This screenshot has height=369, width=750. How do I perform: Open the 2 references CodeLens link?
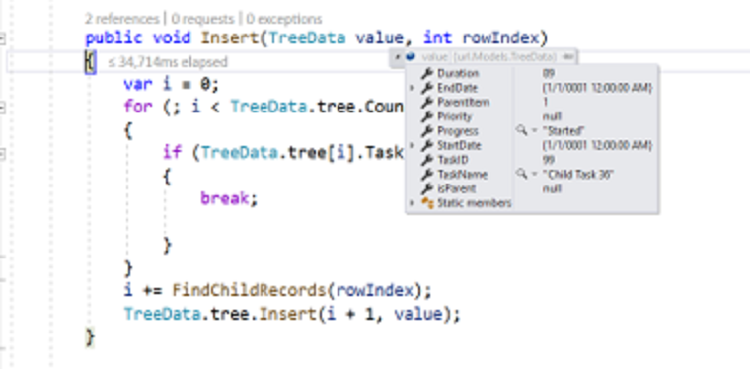122,19
